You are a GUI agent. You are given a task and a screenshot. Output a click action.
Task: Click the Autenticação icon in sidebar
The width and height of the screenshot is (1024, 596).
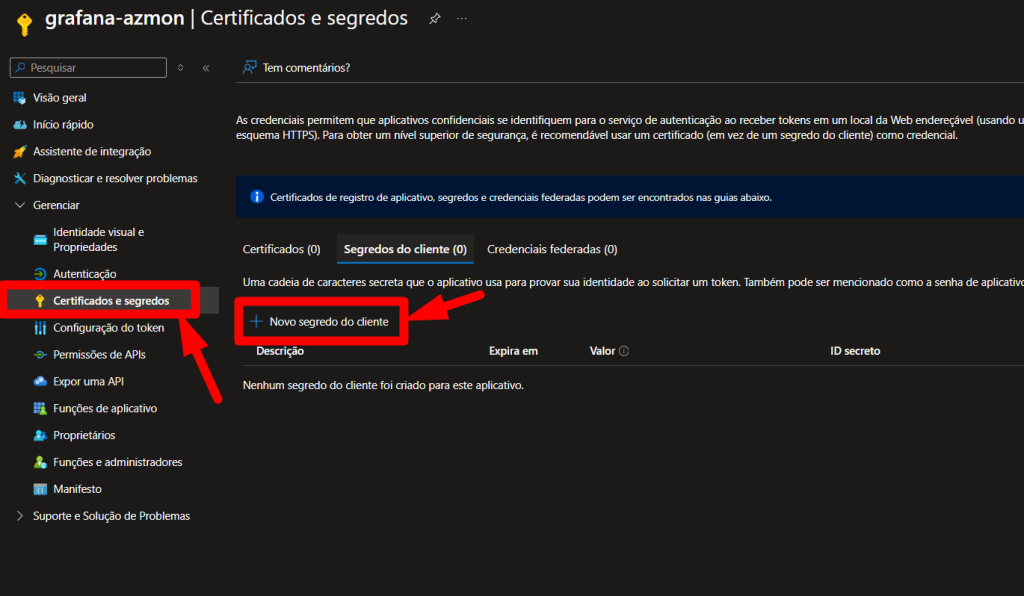40,274
